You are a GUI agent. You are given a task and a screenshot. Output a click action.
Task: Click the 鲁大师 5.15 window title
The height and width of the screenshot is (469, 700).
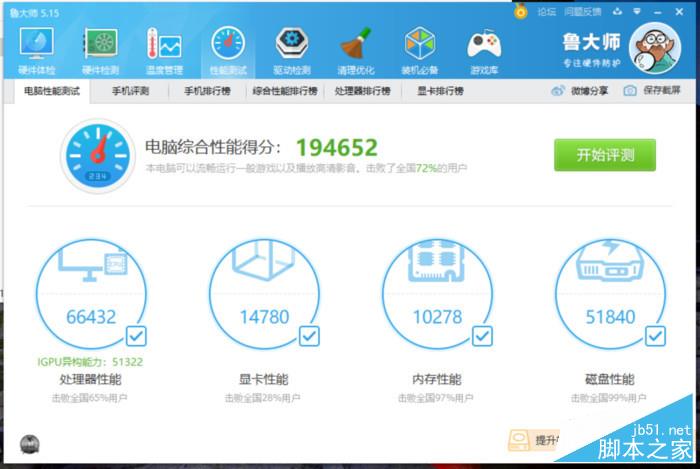(x=34, y=13)
